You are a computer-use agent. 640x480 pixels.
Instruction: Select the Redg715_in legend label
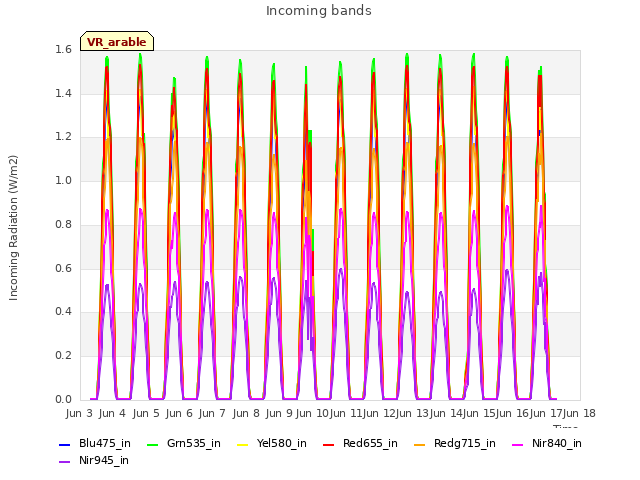point(464,444)
